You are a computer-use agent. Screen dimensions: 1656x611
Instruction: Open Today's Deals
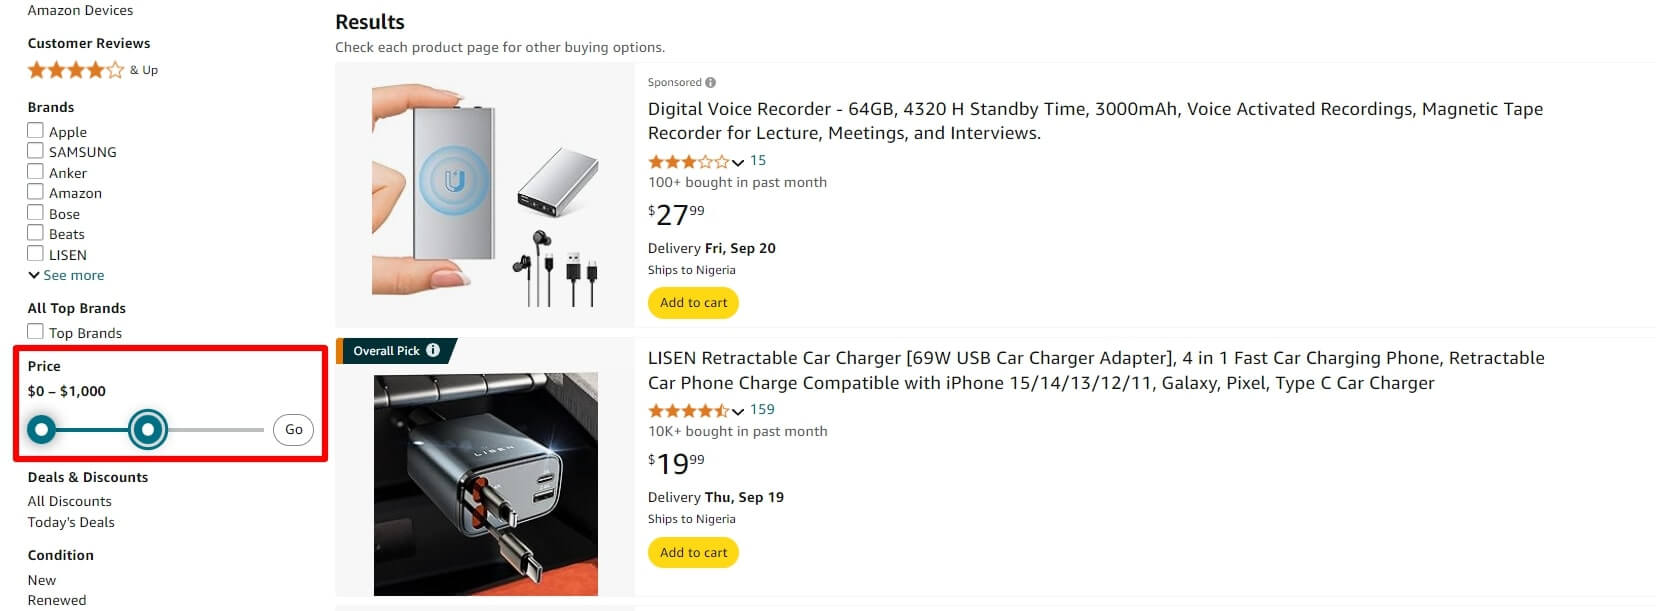71,521
